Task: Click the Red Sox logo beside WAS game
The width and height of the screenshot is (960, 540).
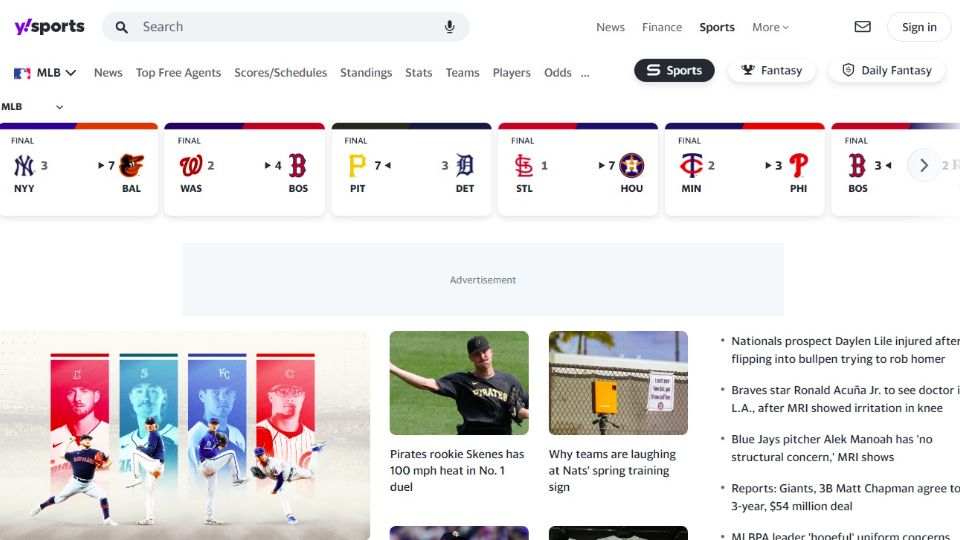Action: coord(298,165)
